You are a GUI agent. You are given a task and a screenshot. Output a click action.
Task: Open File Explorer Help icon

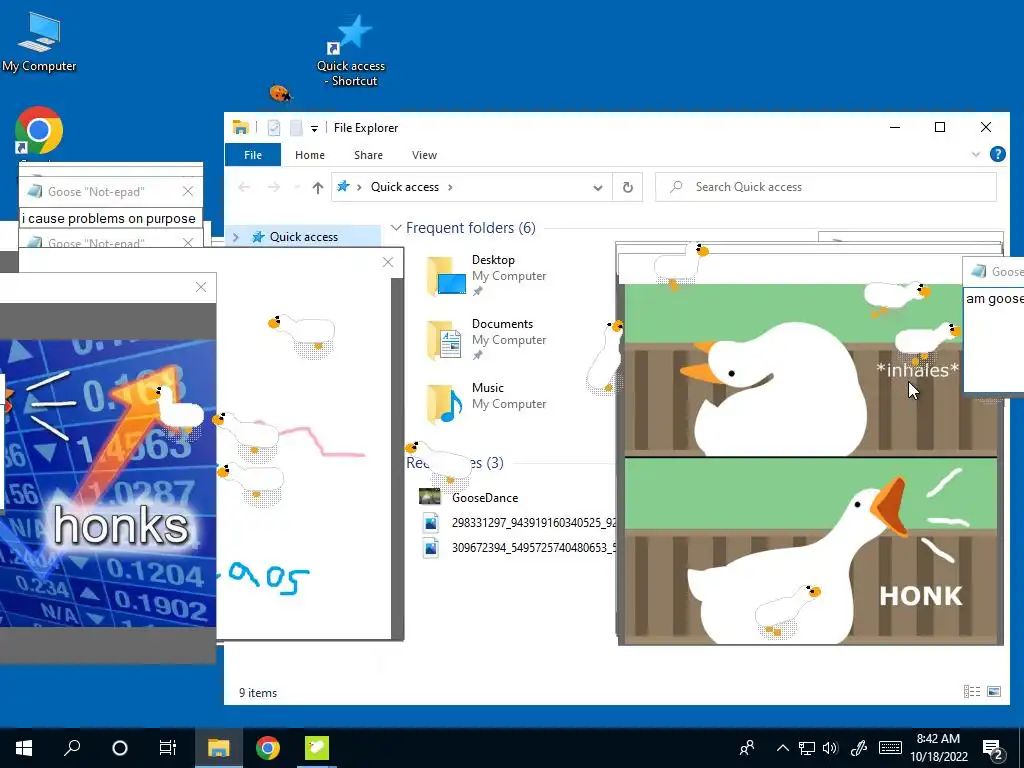[997, 154]
